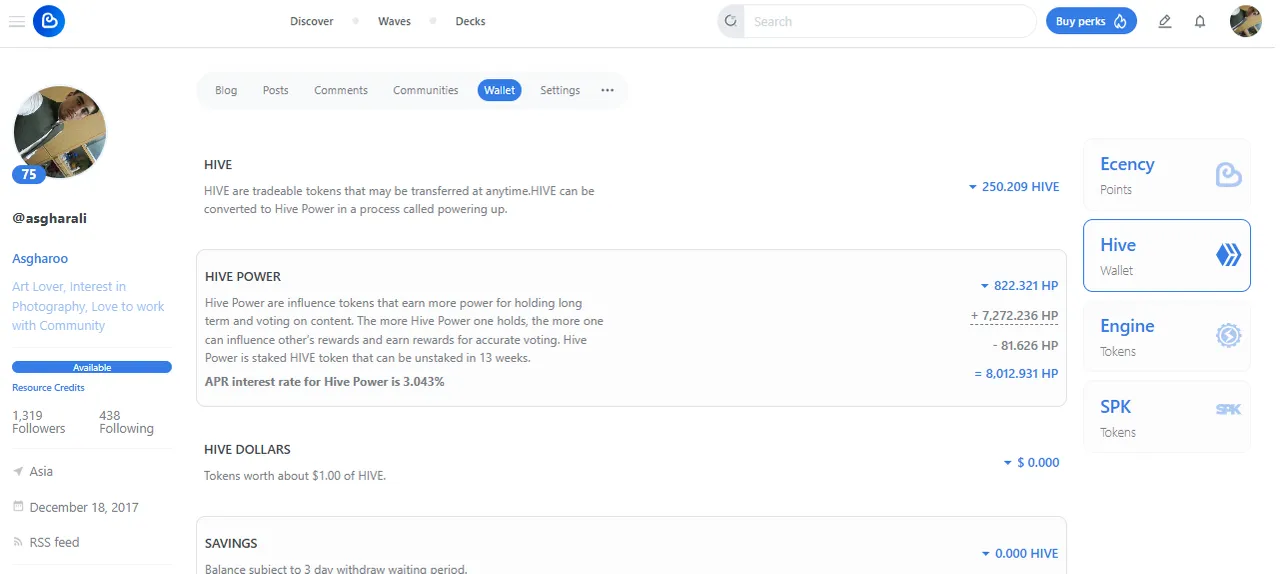1280x574 pixels.
Task: Open the SPK Tokens wallet card
Action: 1166,417
